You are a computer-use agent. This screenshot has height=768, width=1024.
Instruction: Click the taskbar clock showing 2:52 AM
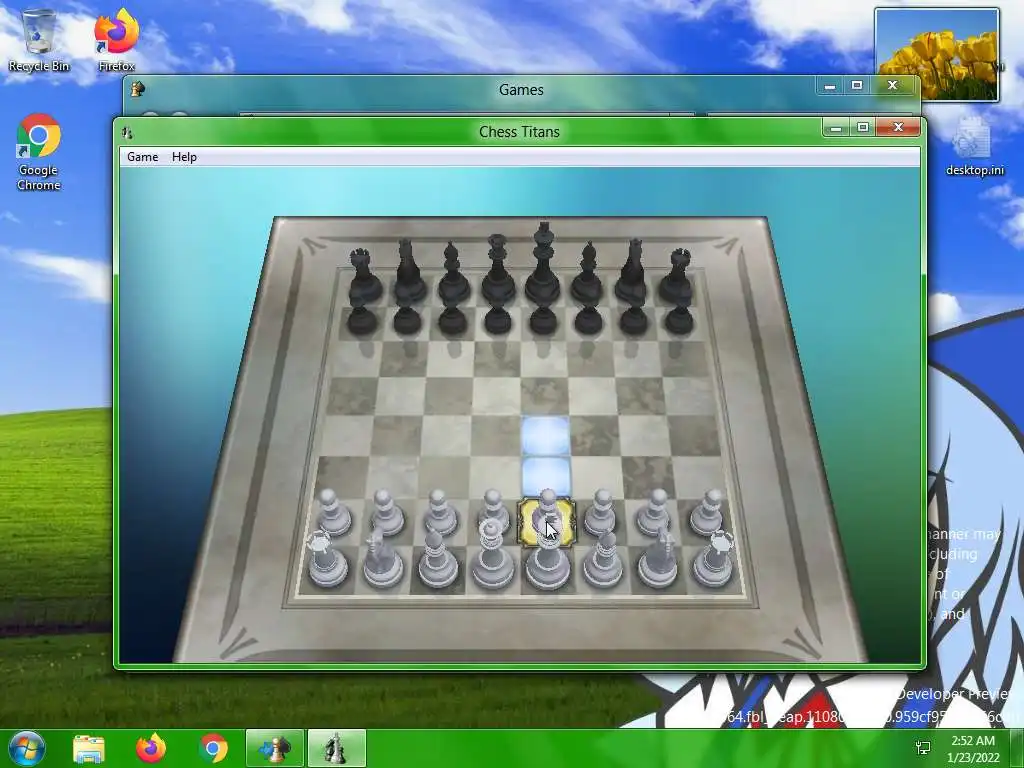tap(973, 749)
